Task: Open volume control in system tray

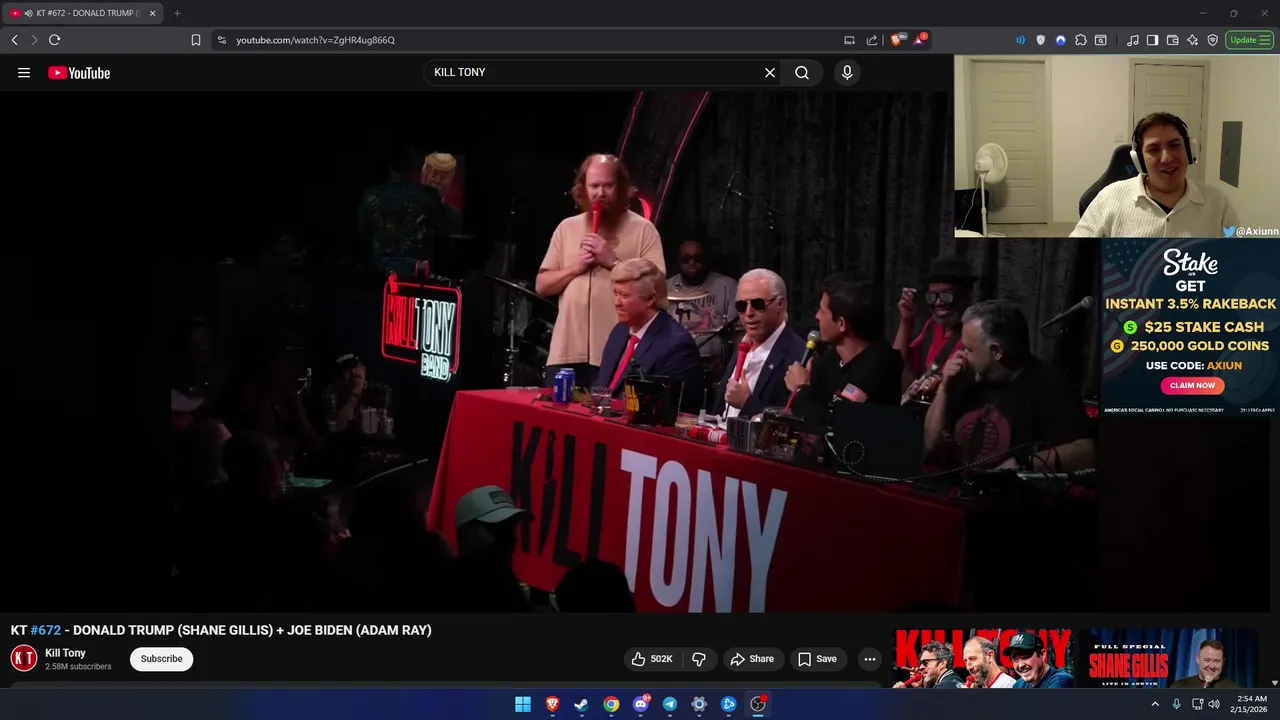Action: 1214,704
